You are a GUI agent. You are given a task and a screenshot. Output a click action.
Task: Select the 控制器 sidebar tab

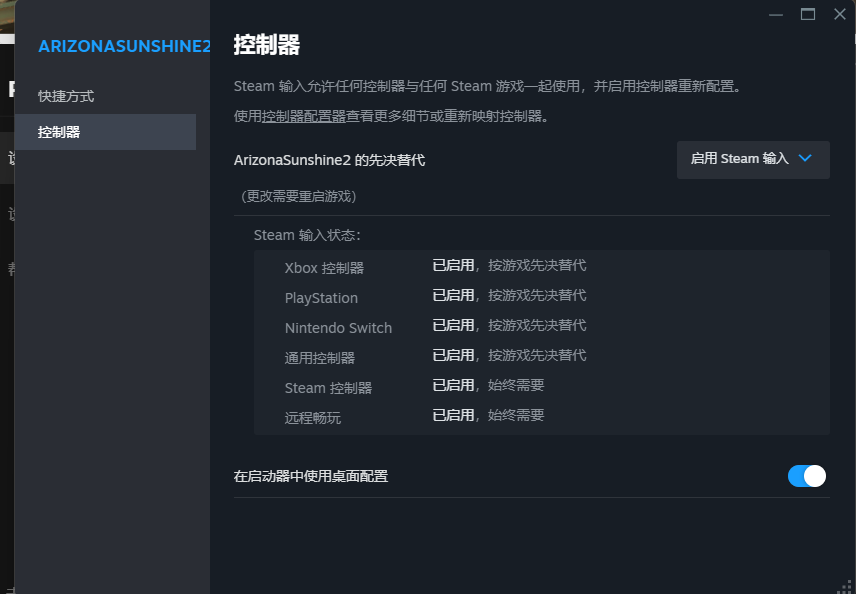coord(105,132)
